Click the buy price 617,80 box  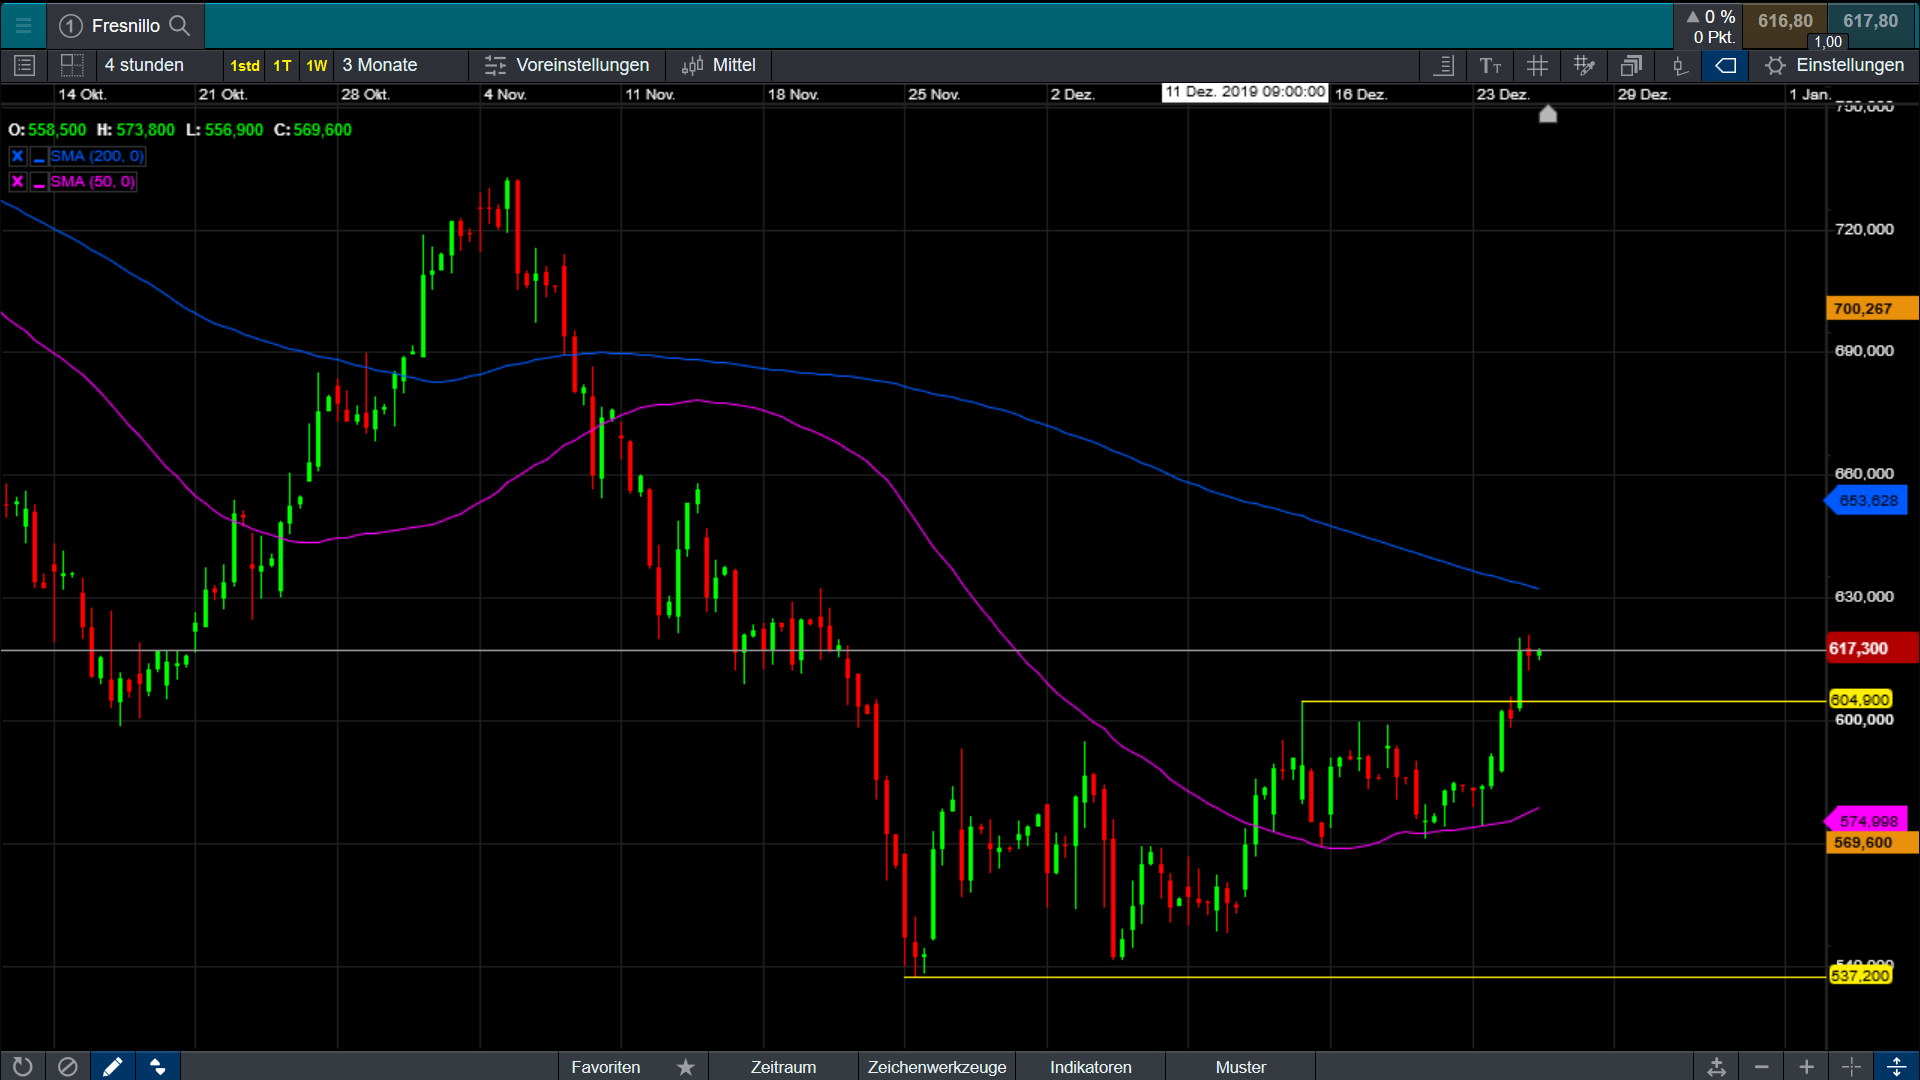[1870, 21]
